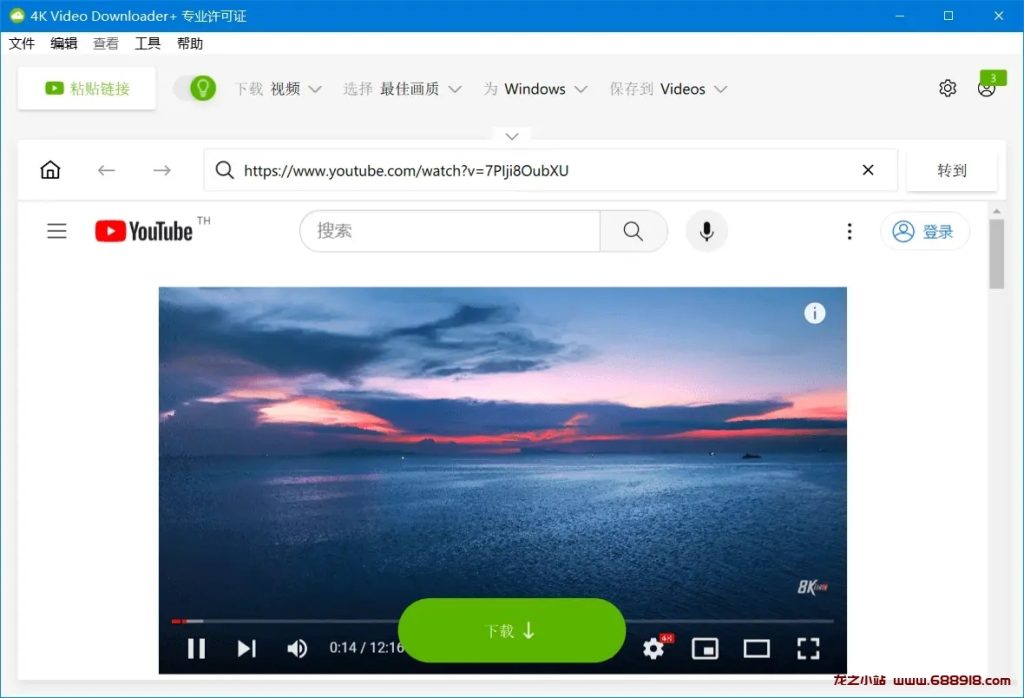
Task: Click the Paste Link (粘贴链接) button
Action: click(x=87, y=88)
